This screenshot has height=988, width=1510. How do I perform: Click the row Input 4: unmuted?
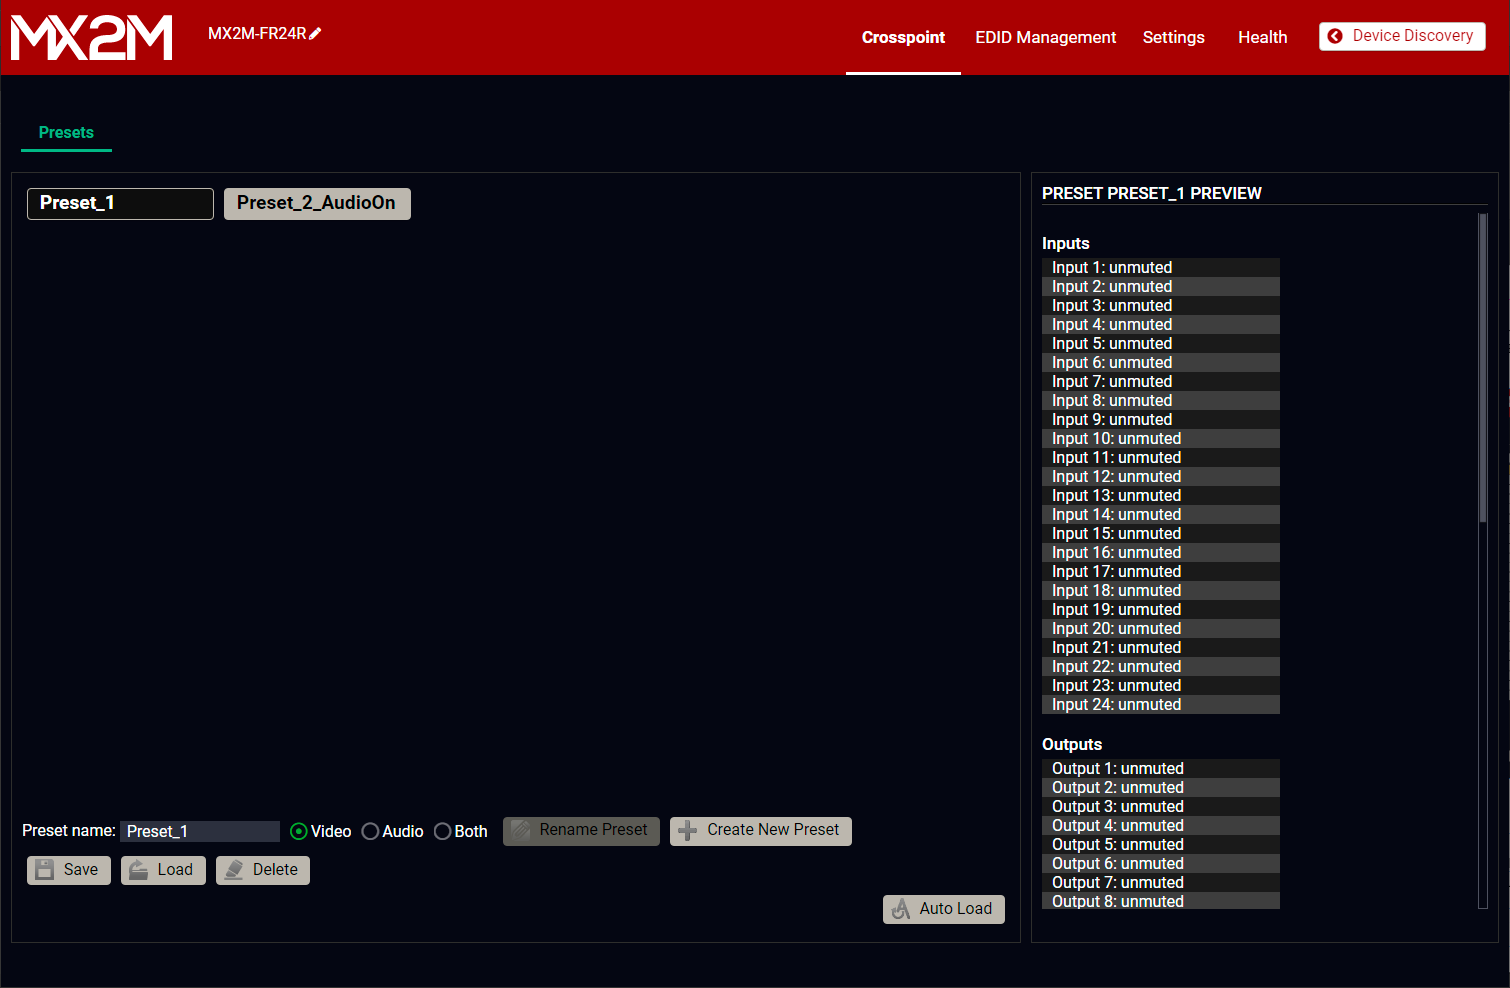pyautogui.click(x=1161, y=325)
